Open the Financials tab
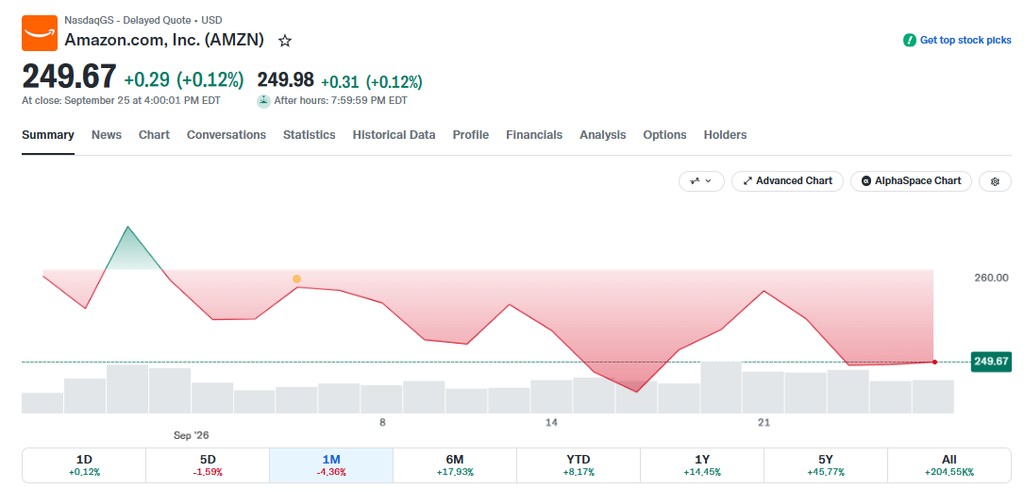 pos(534,135)
